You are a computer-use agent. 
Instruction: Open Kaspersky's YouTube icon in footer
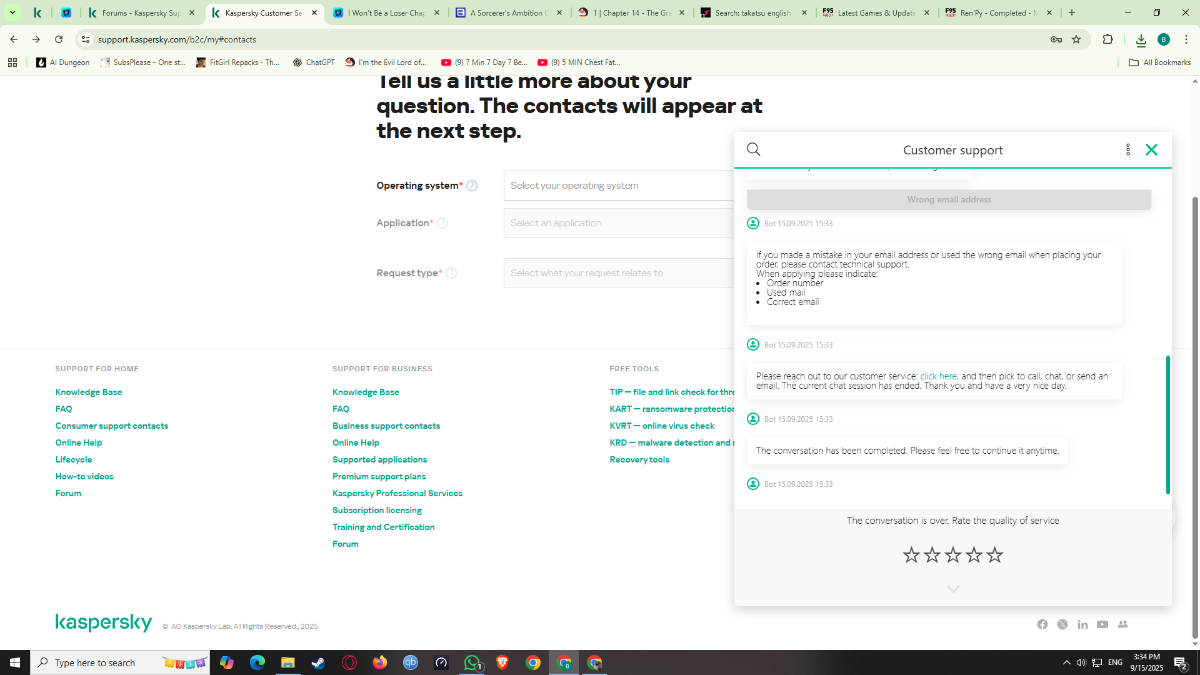(1102, 624)
